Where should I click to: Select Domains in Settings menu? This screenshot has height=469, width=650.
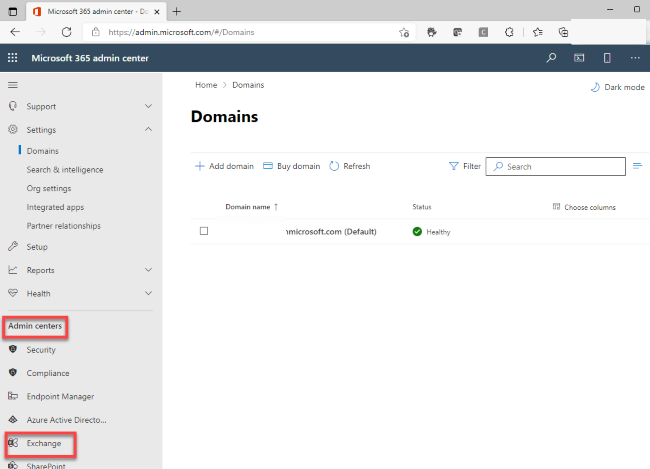pyautogui.click(x=43, y=151)
